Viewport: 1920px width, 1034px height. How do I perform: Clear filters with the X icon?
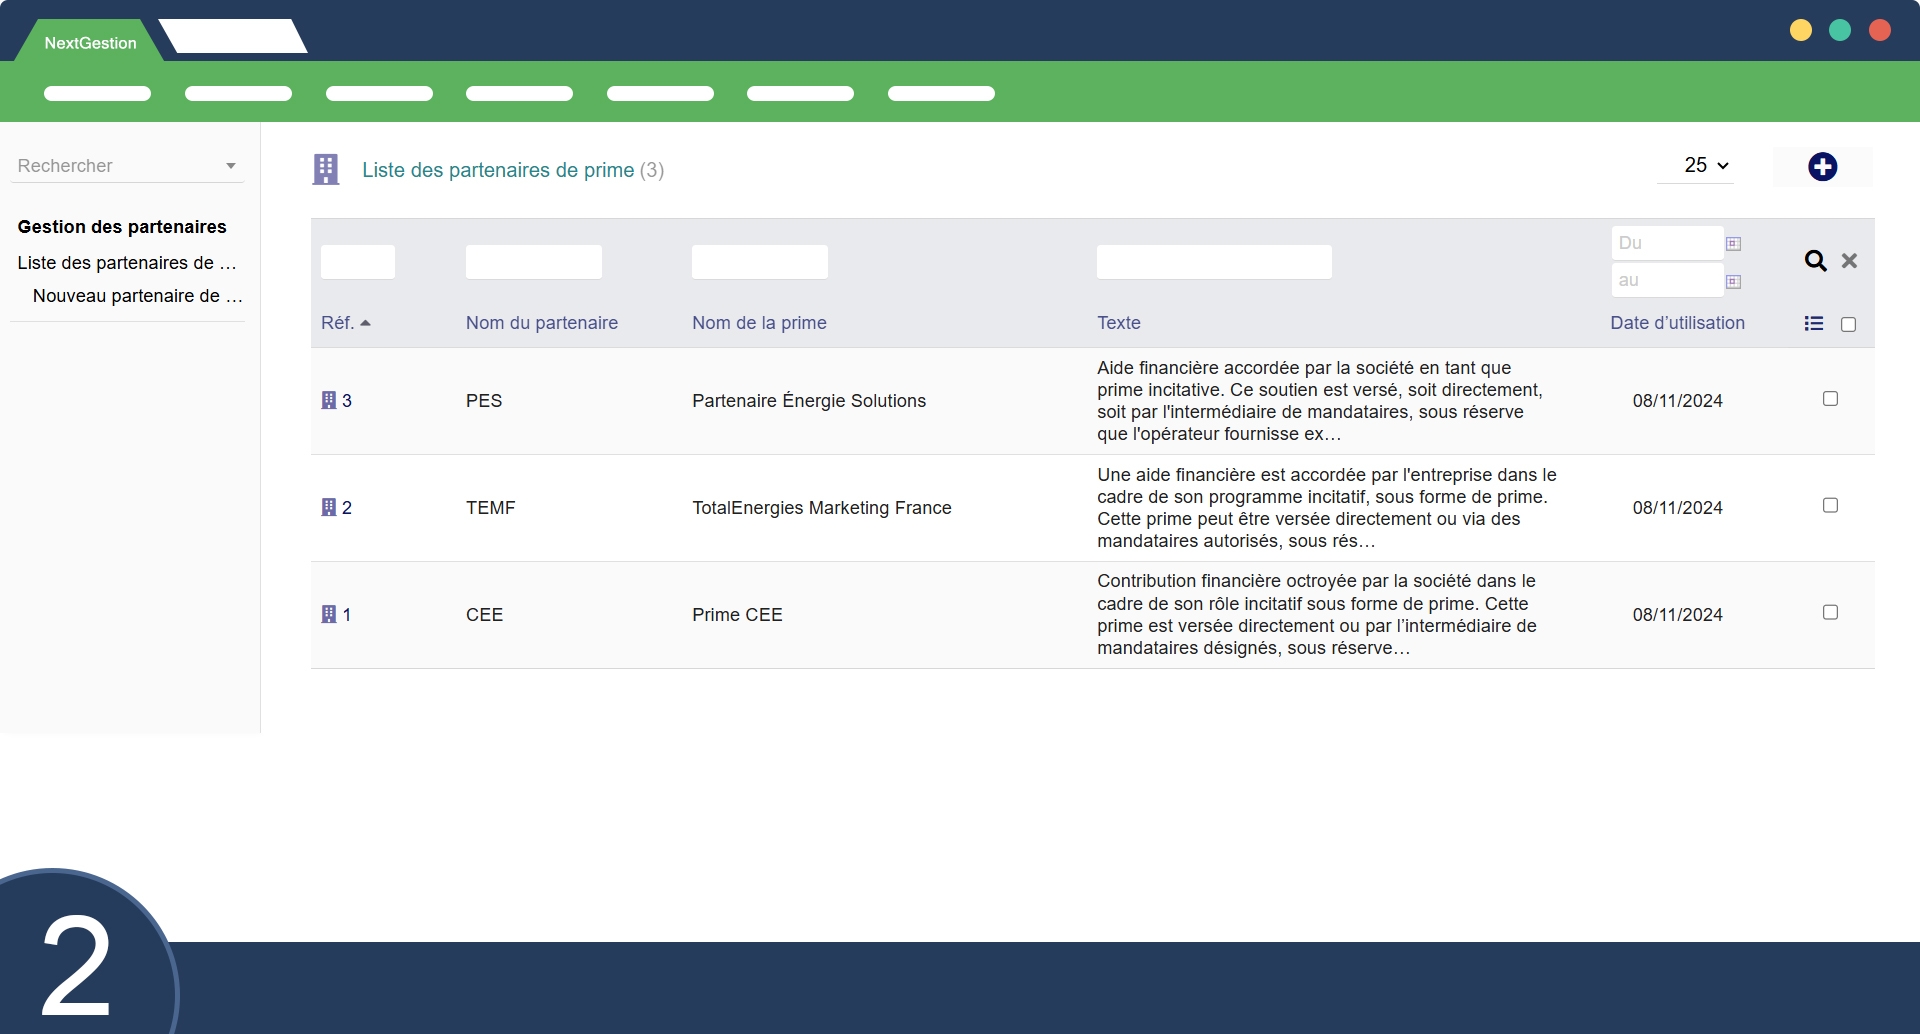(1849, 261)
